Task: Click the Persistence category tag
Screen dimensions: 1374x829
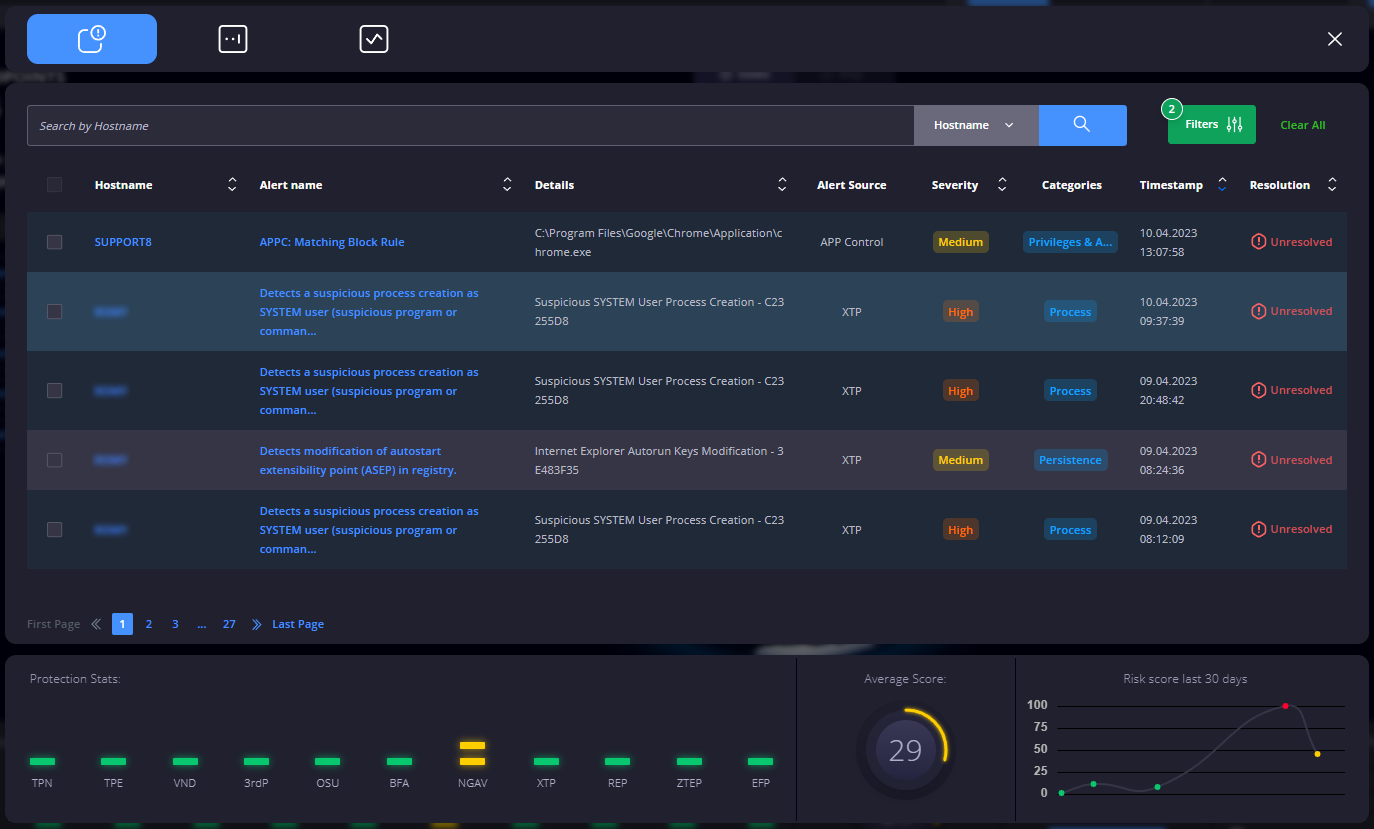Action: (1070, 460)
